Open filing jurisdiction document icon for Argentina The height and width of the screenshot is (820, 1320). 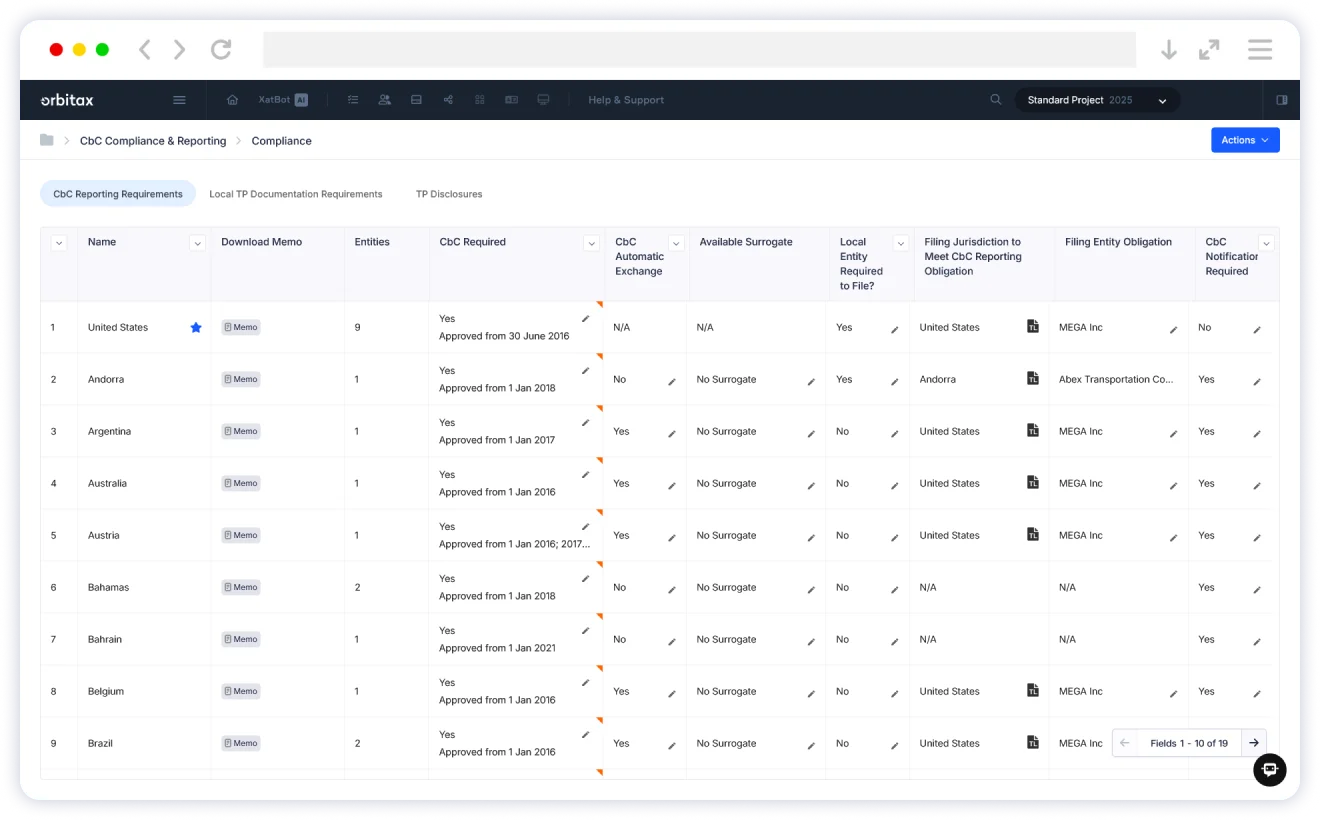tap(1033, 431)
